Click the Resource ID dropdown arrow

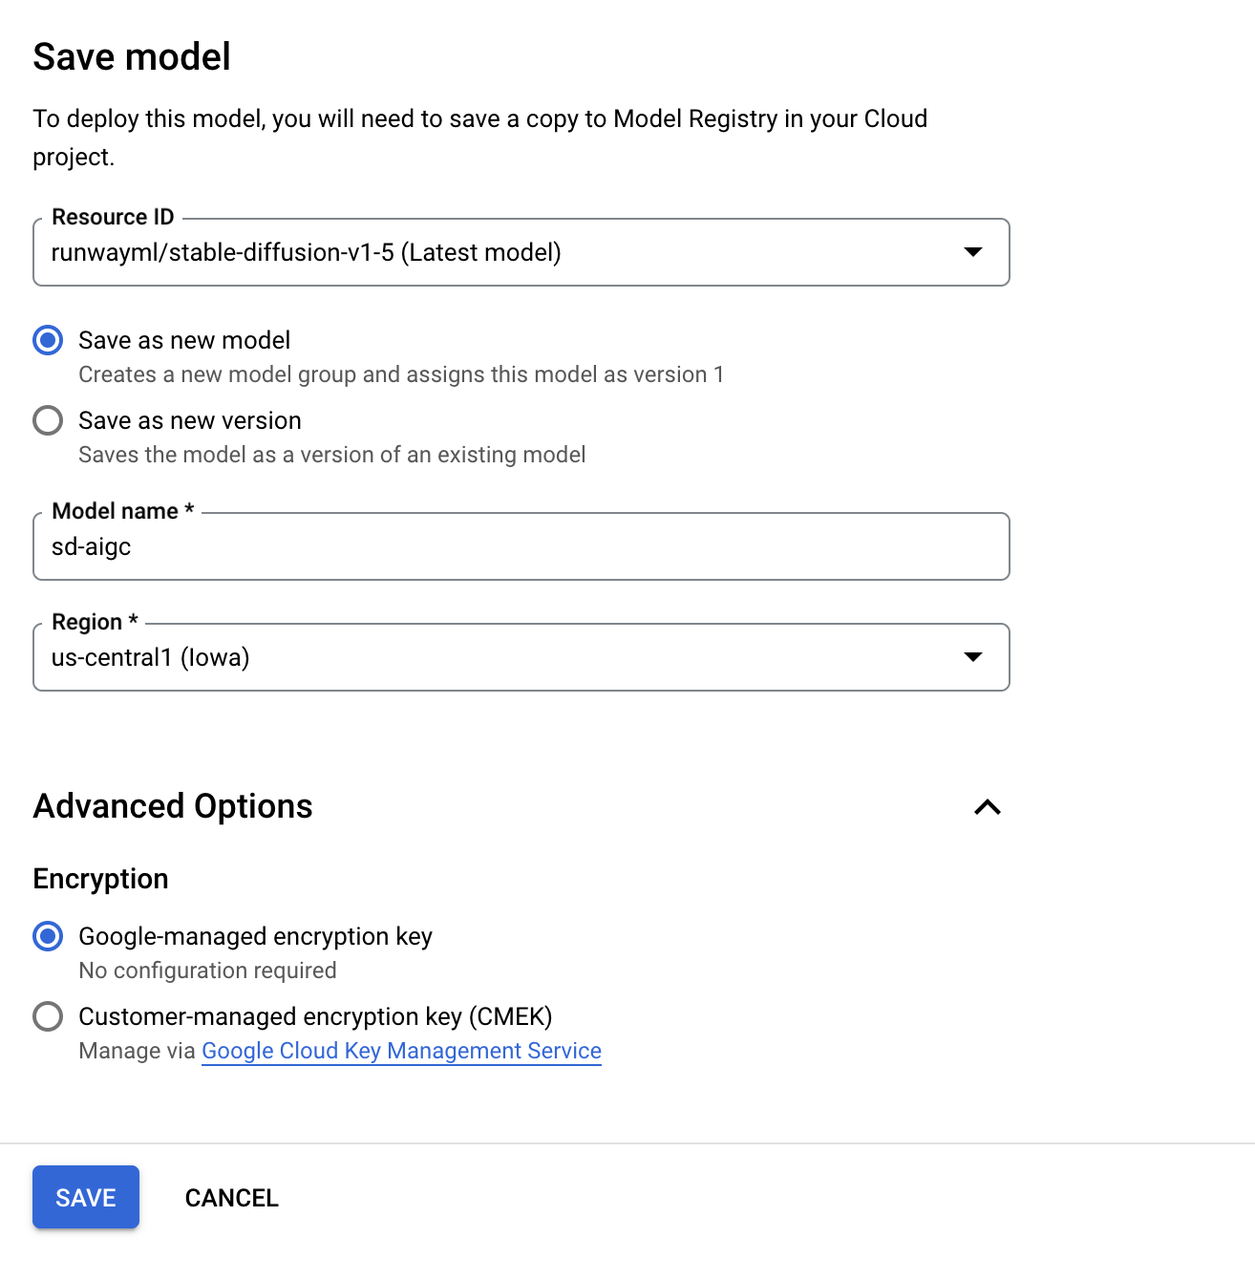pyautogui.click(x=972, y=252)
